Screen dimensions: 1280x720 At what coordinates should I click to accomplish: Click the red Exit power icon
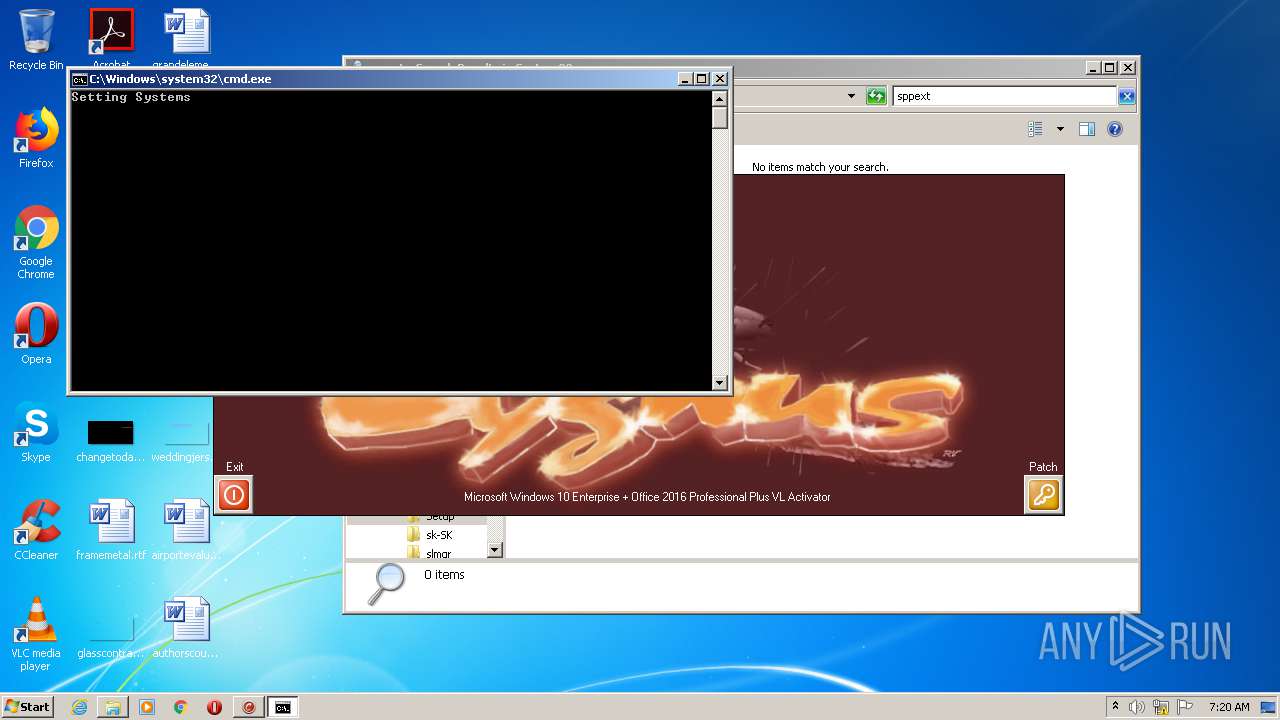click(234, 495)
